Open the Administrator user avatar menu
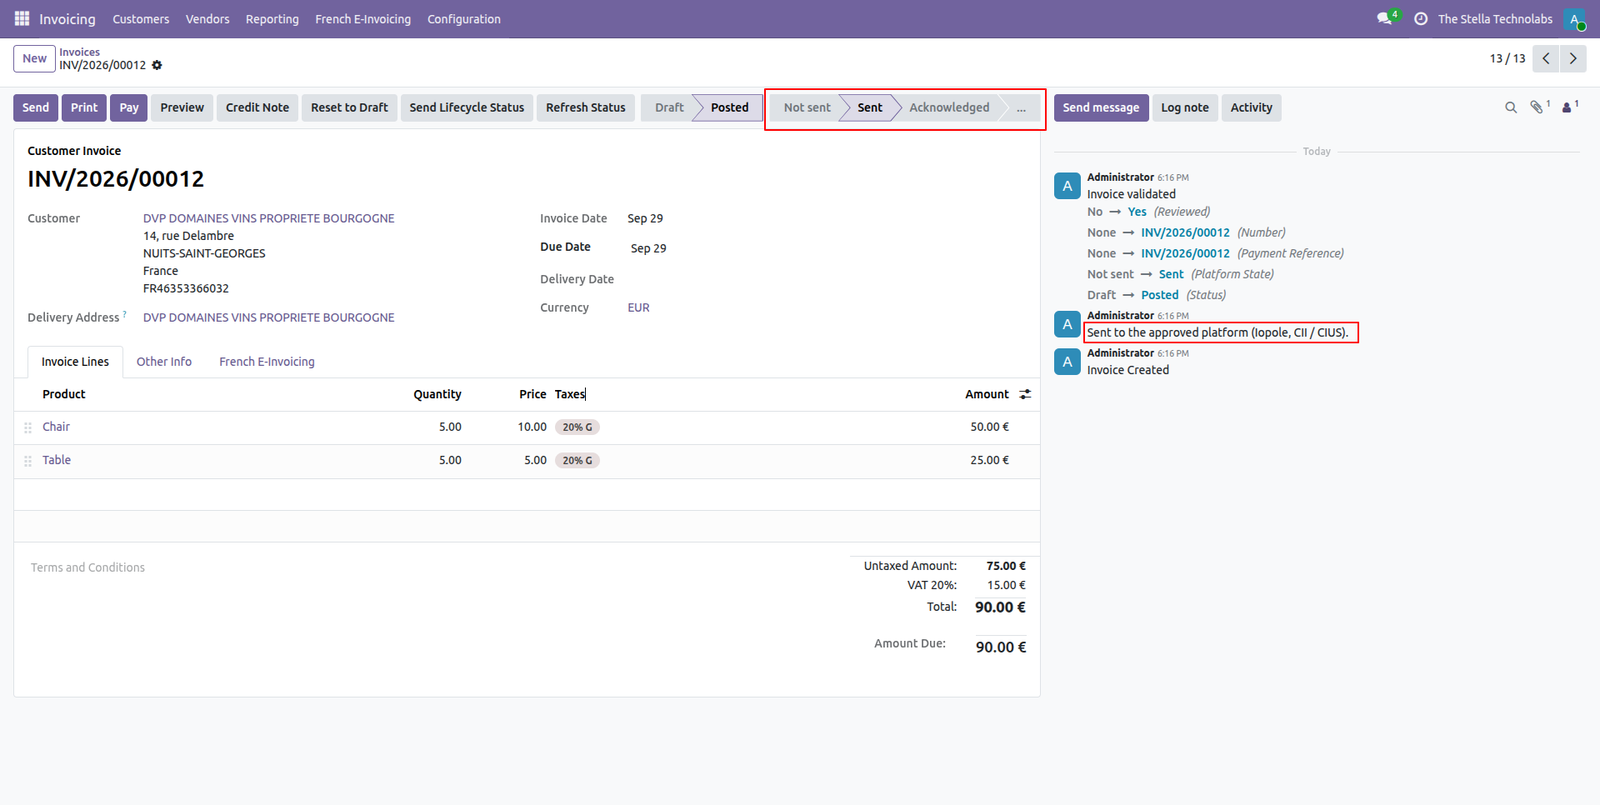Viewport: 1600px width, 805px height. 1575,19
